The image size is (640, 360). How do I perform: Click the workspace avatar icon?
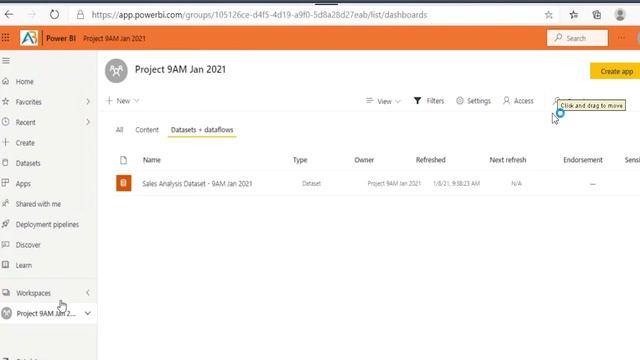[x=116, y=71]
